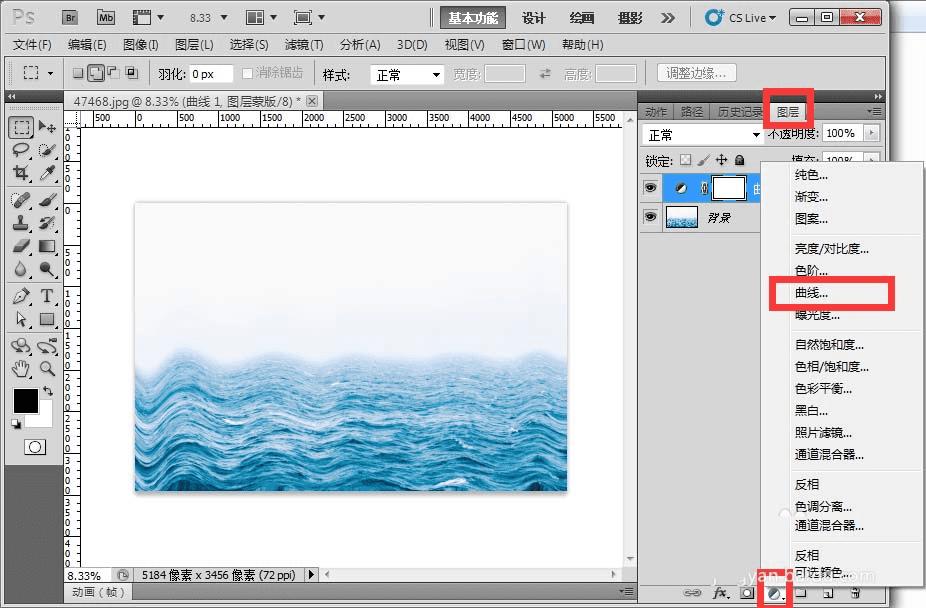Image resolution: width=926 pixels, height=608 pixels.
Task: Open the 滤镜(T) menu
Action: coord(304,45)
